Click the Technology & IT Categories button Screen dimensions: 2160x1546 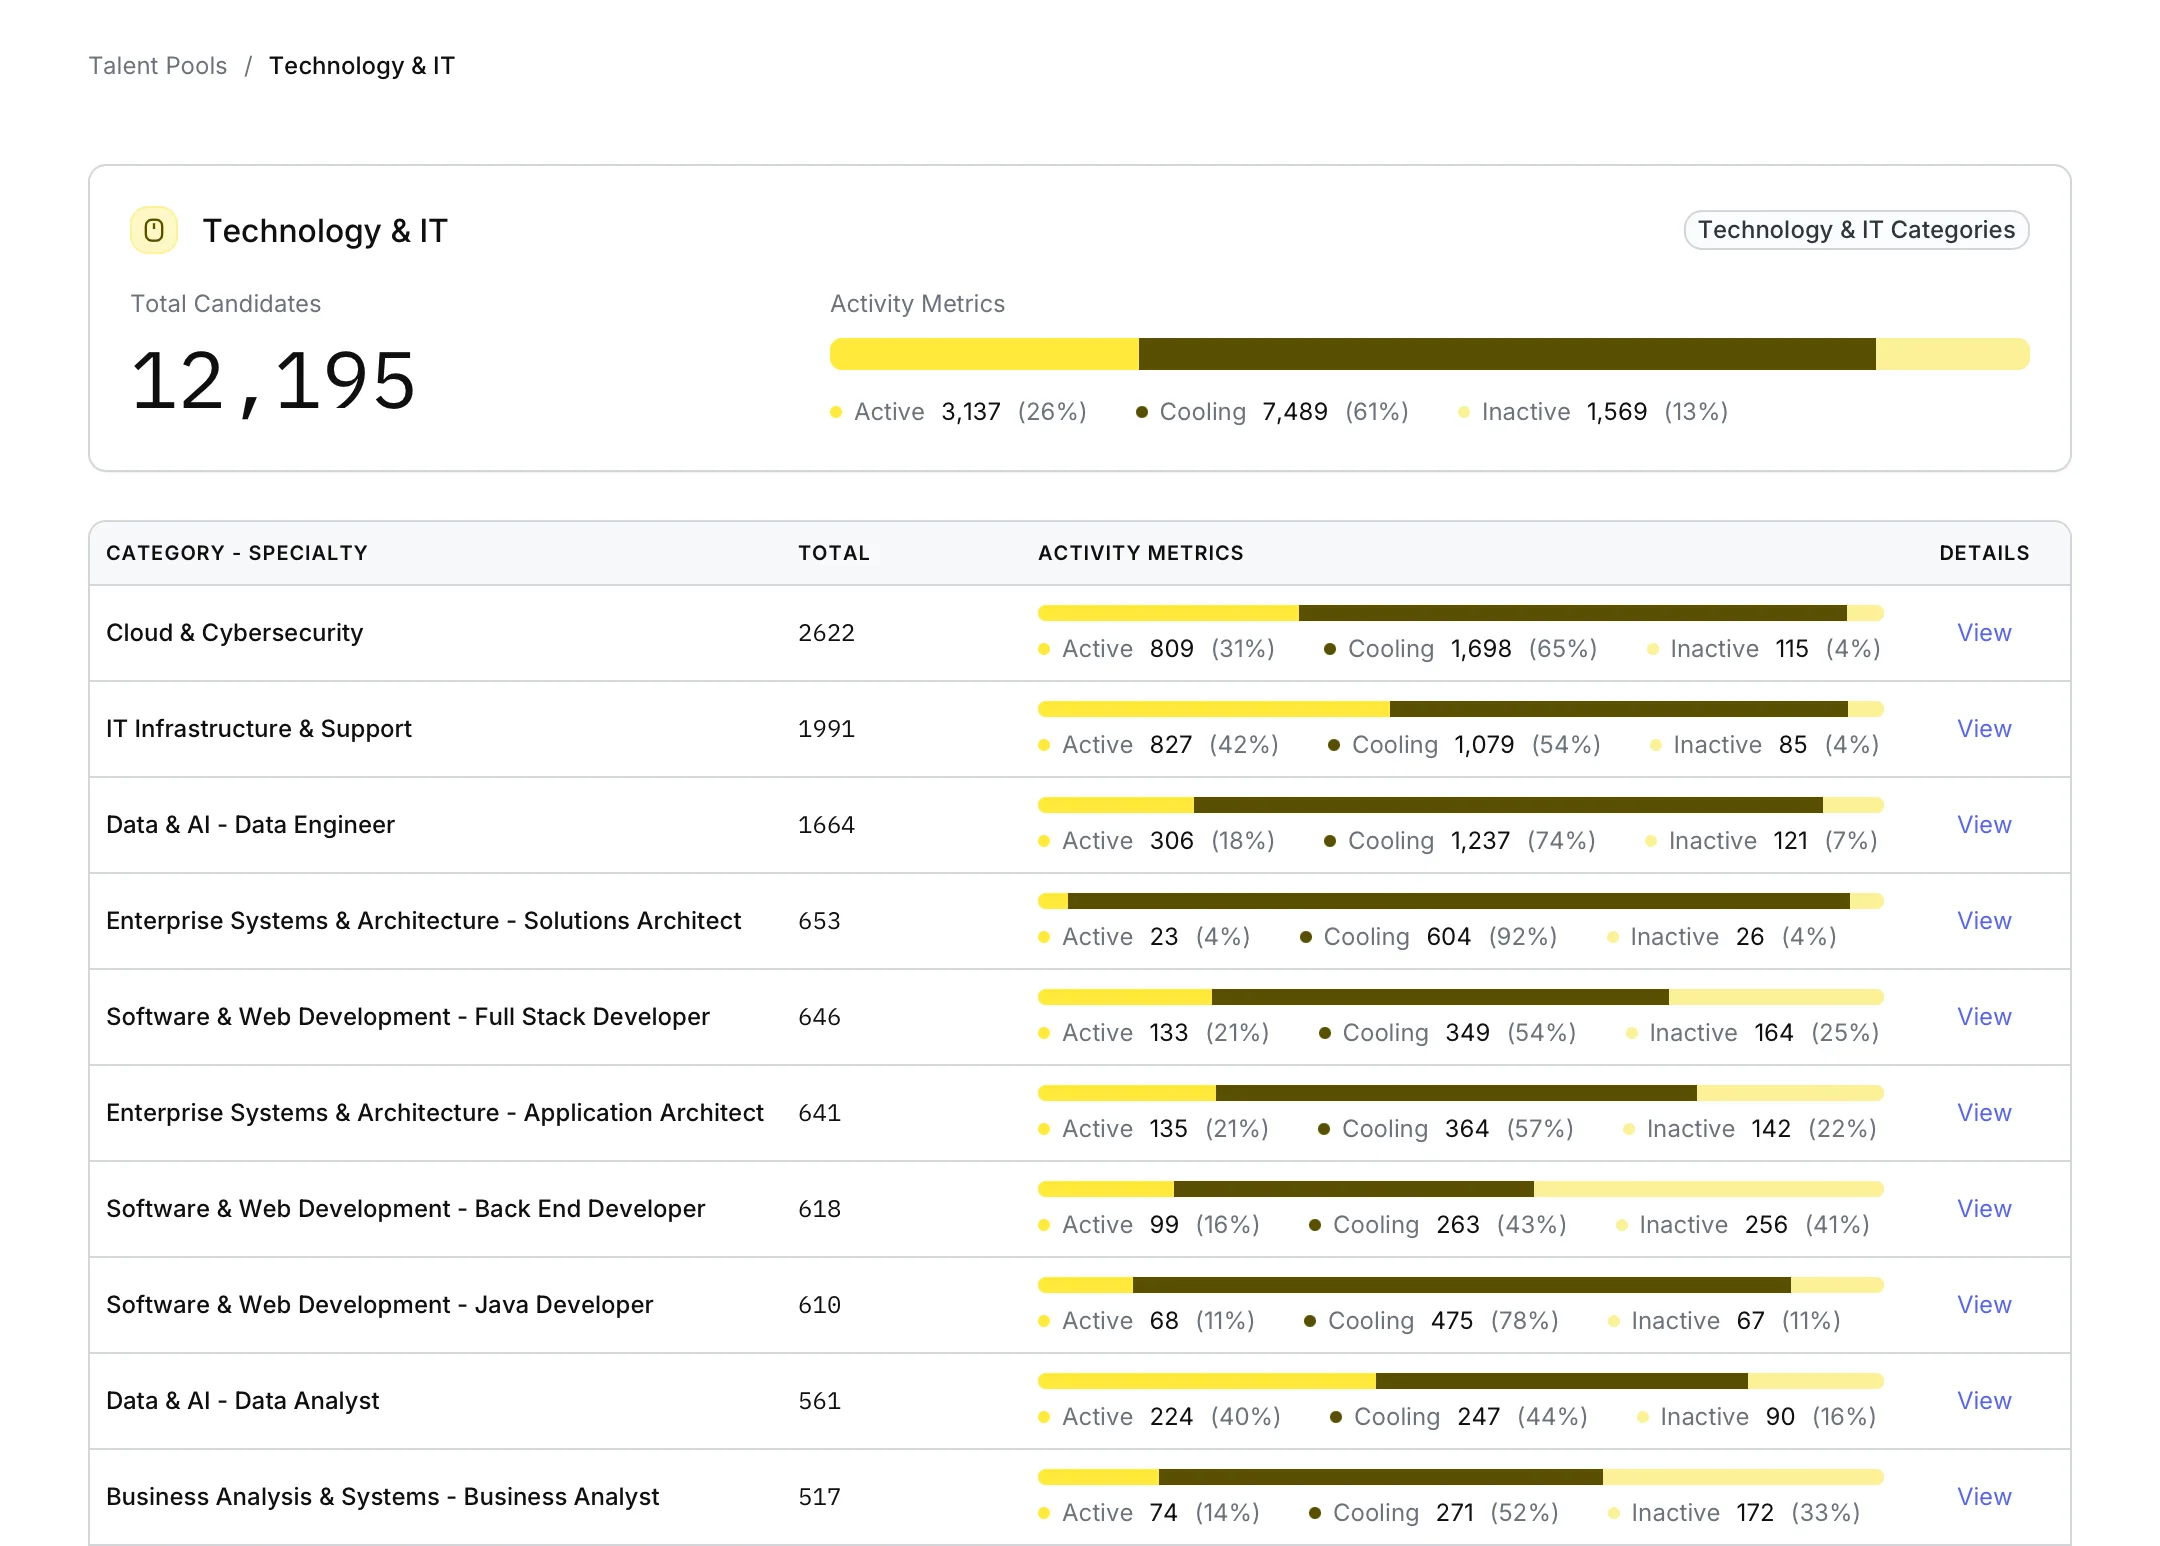[x=1855, y=230]
